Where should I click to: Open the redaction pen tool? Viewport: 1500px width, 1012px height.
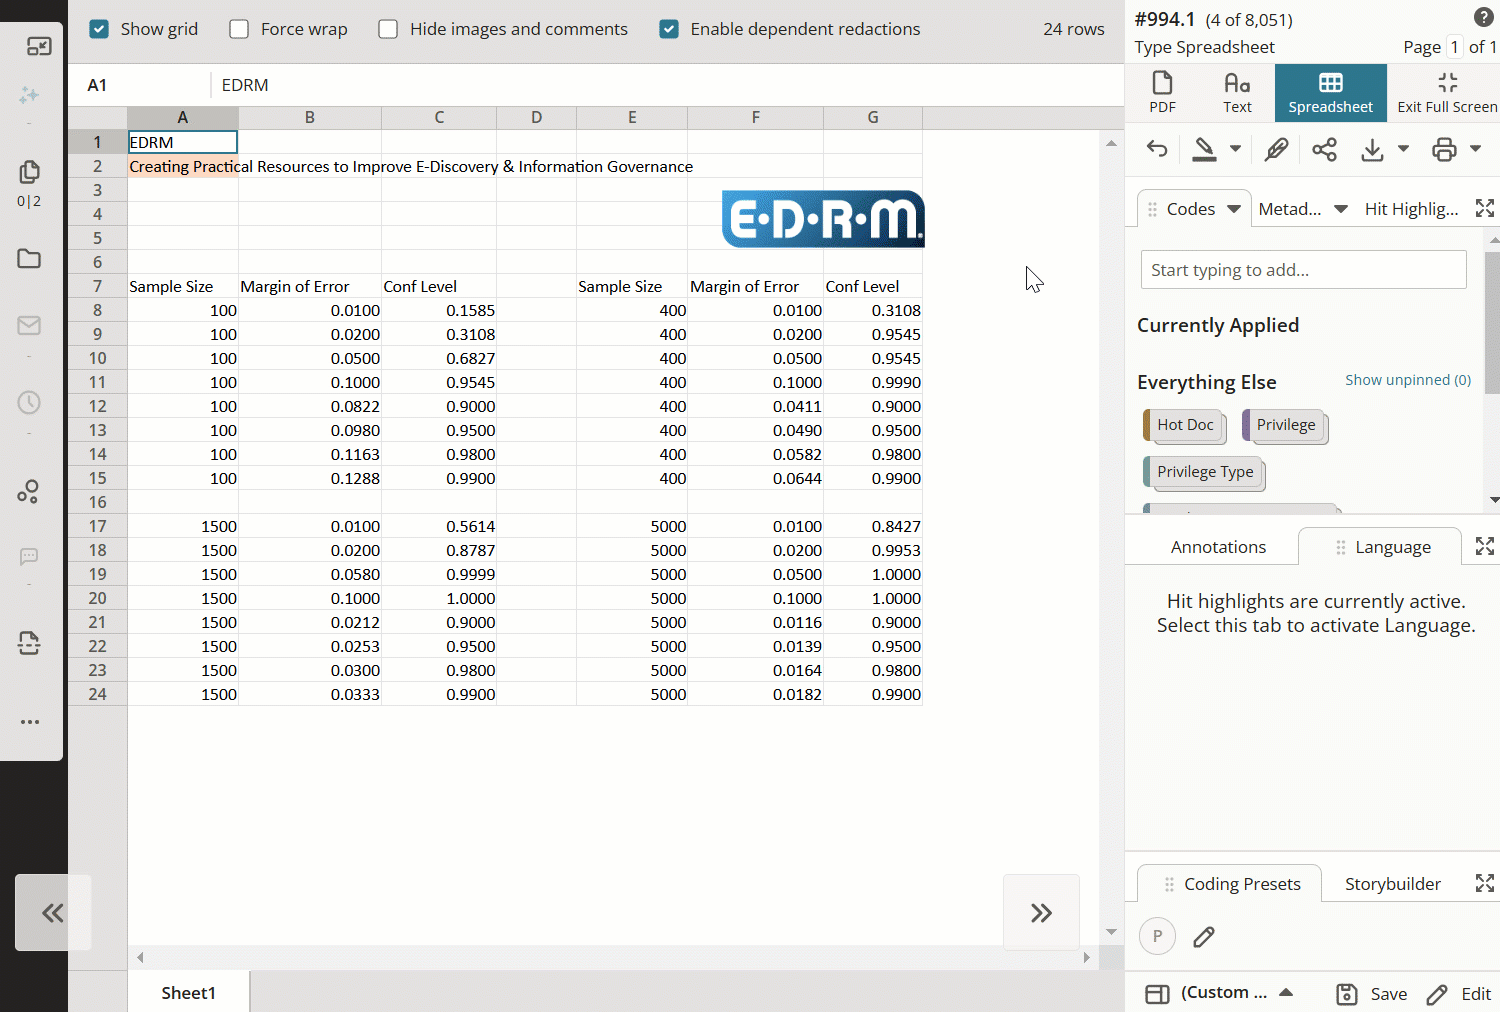coord(1203,149)
